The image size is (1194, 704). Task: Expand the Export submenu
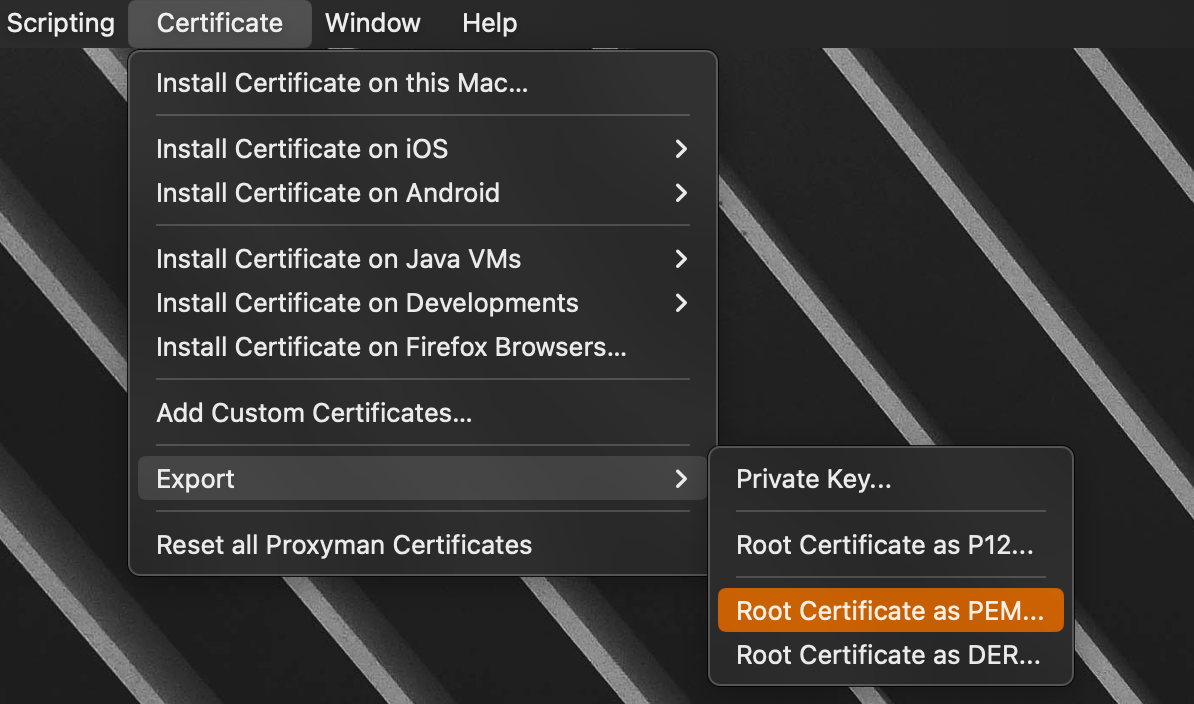coord(195,478)
